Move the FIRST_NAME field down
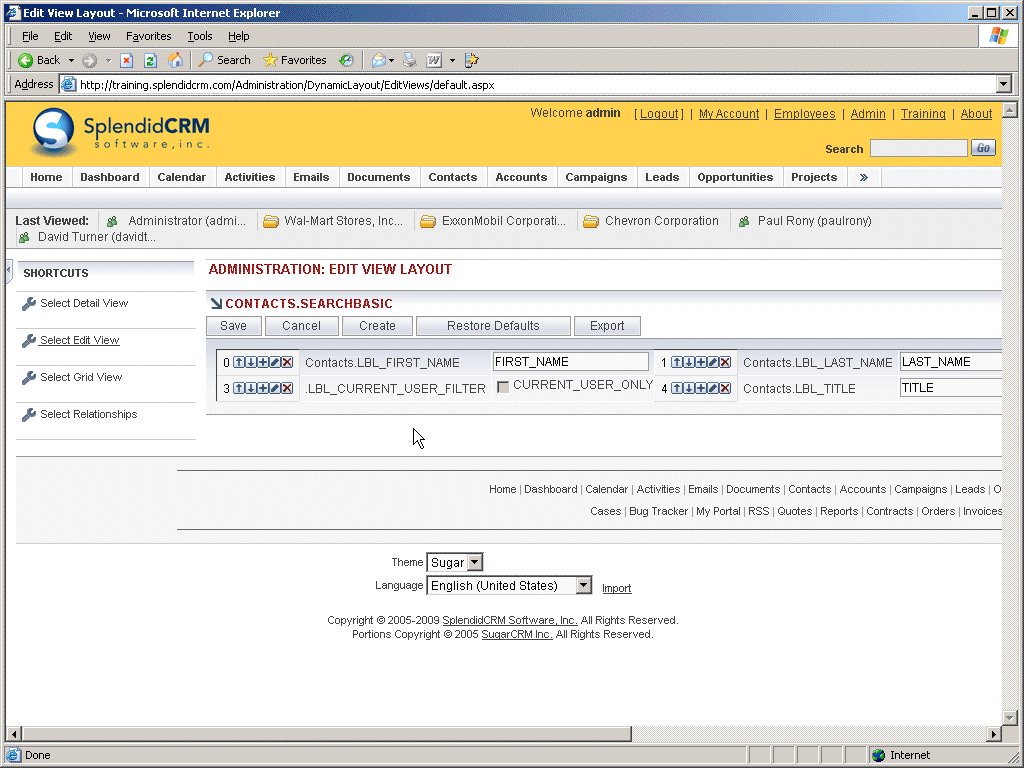Viewport: 1024px width, 768px height. click(x=251, y=362)
